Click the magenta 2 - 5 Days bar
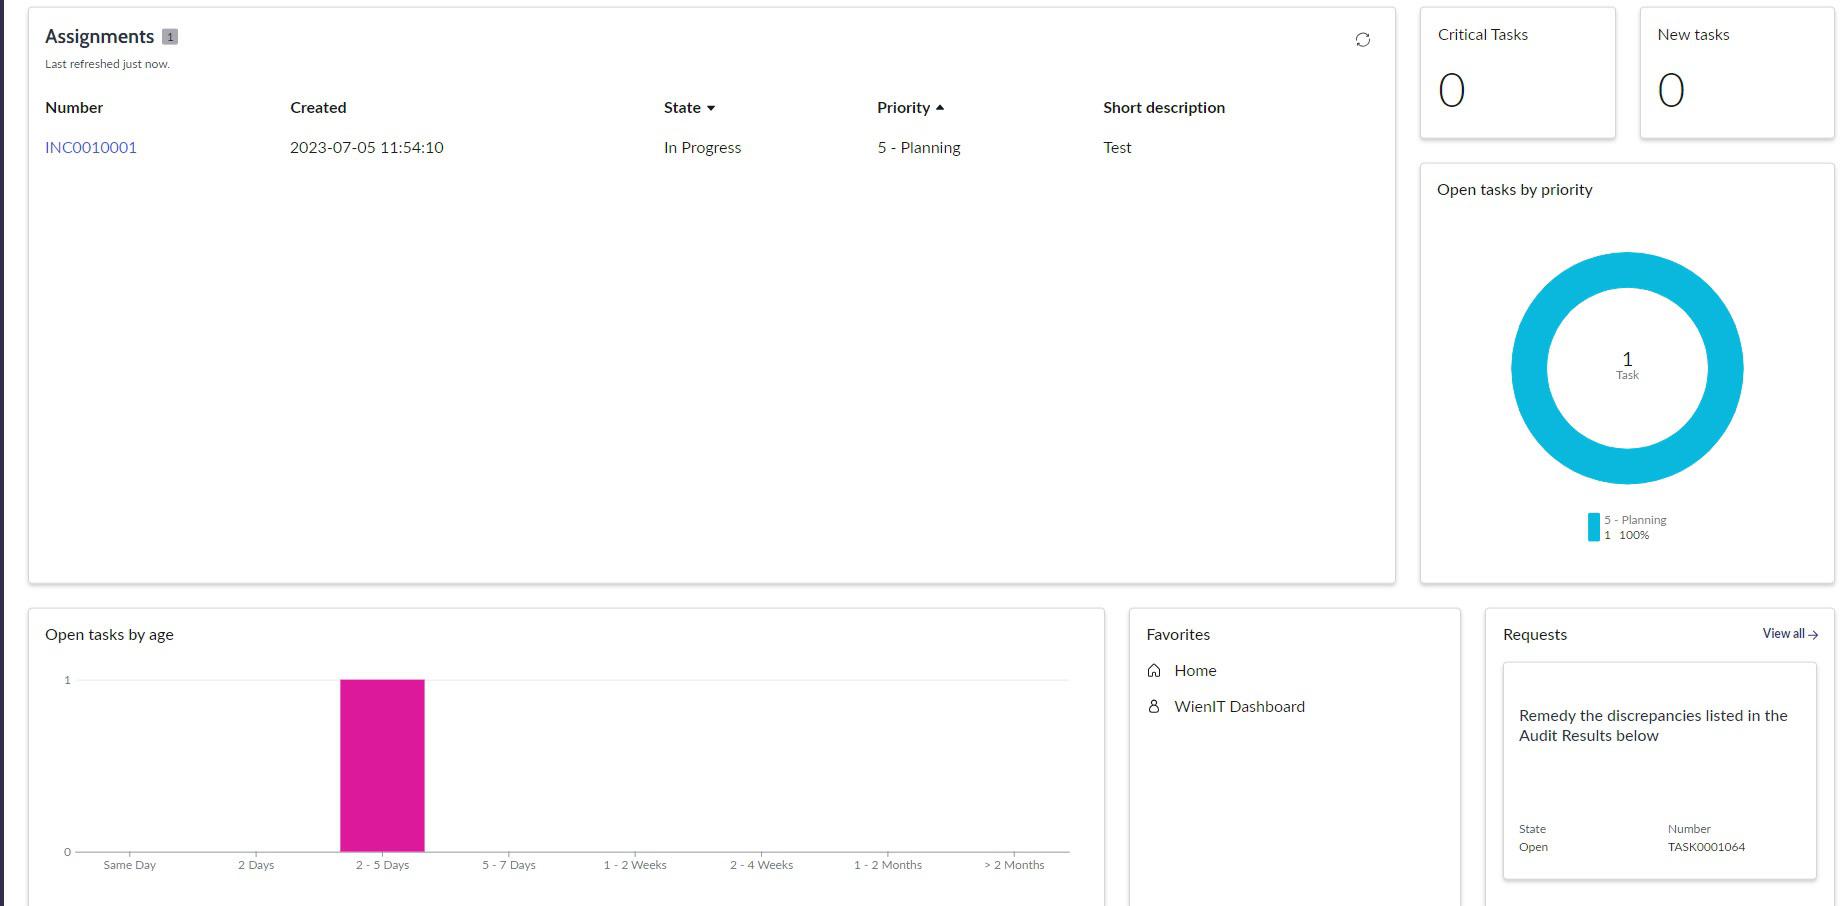Screen dimensions: 1844x906 coord(382,765)
